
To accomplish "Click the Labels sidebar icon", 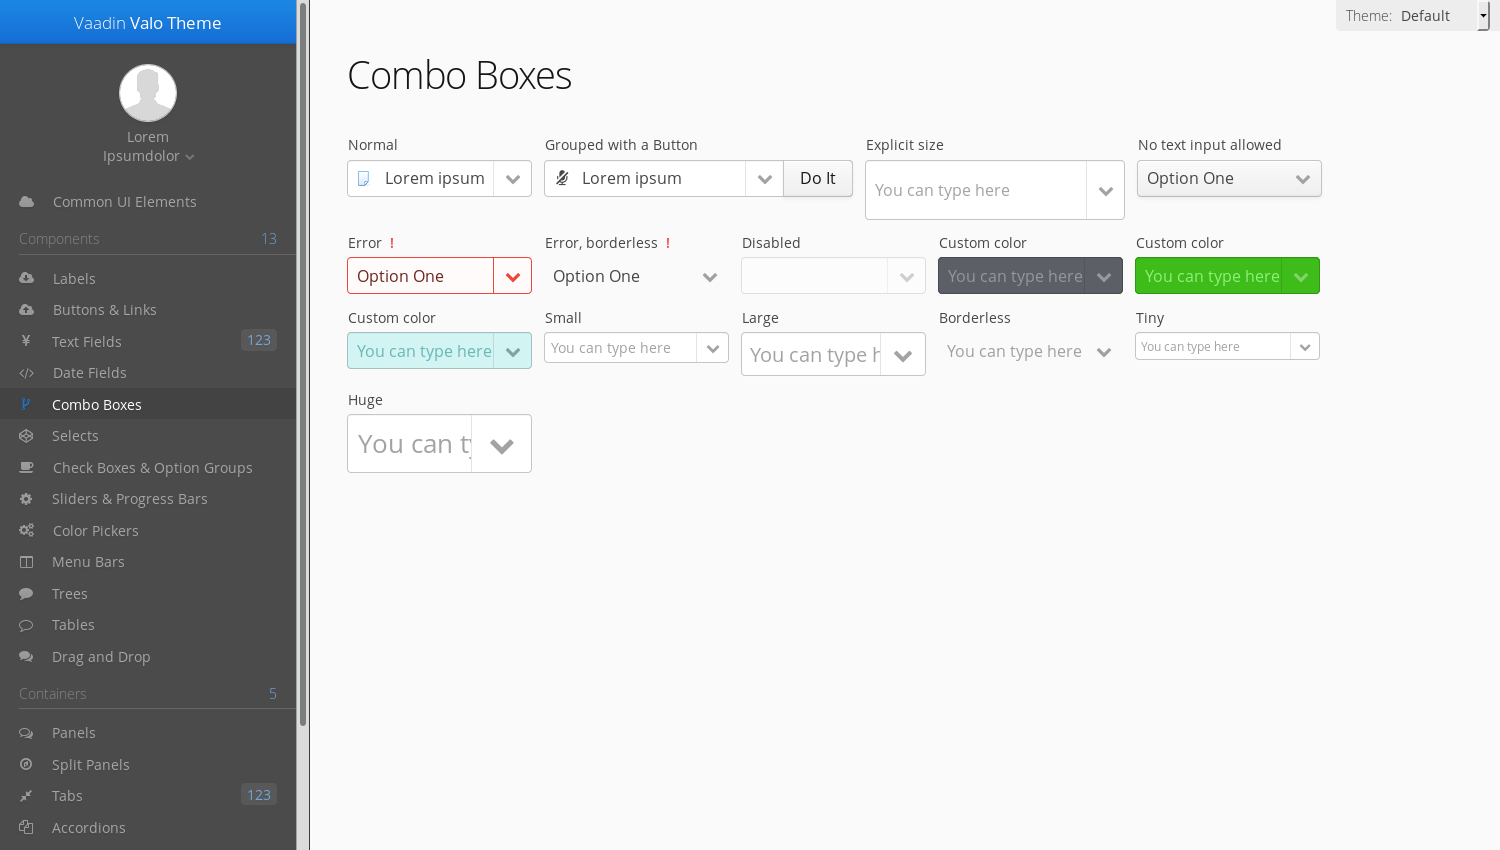I will click(x=27, y=278).
